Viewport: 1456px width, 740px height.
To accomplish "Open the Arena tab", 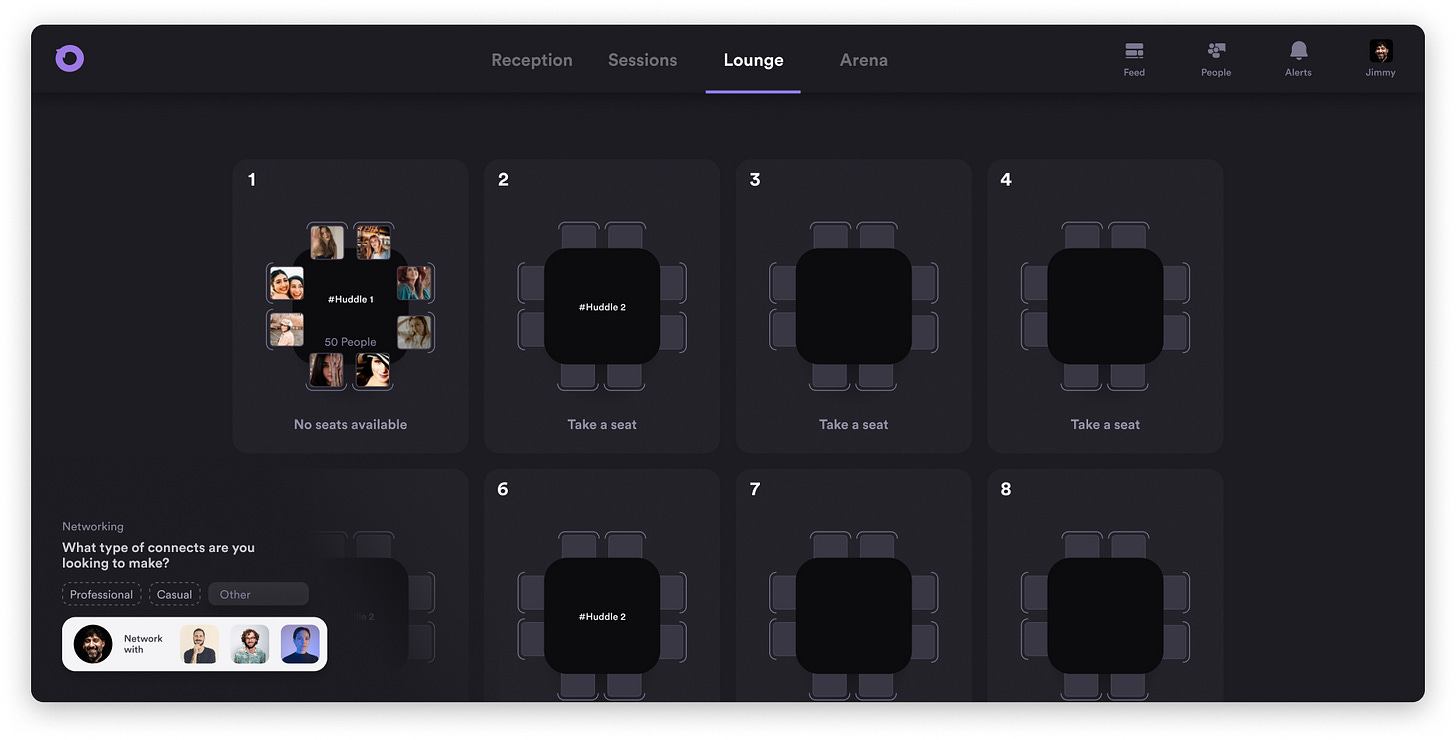I will 864,60.
